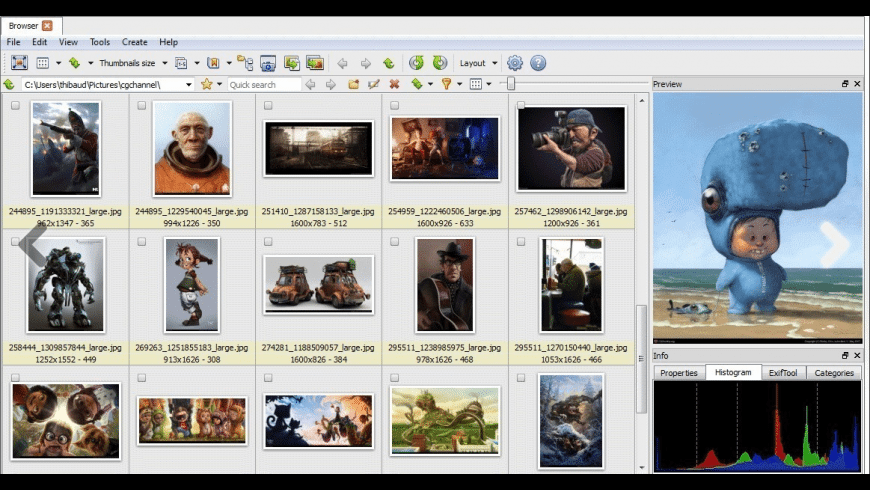Tick checkbox for 244895_1229540045_large.jpg thumbnail
870x490 pixels.
(142, 105)
